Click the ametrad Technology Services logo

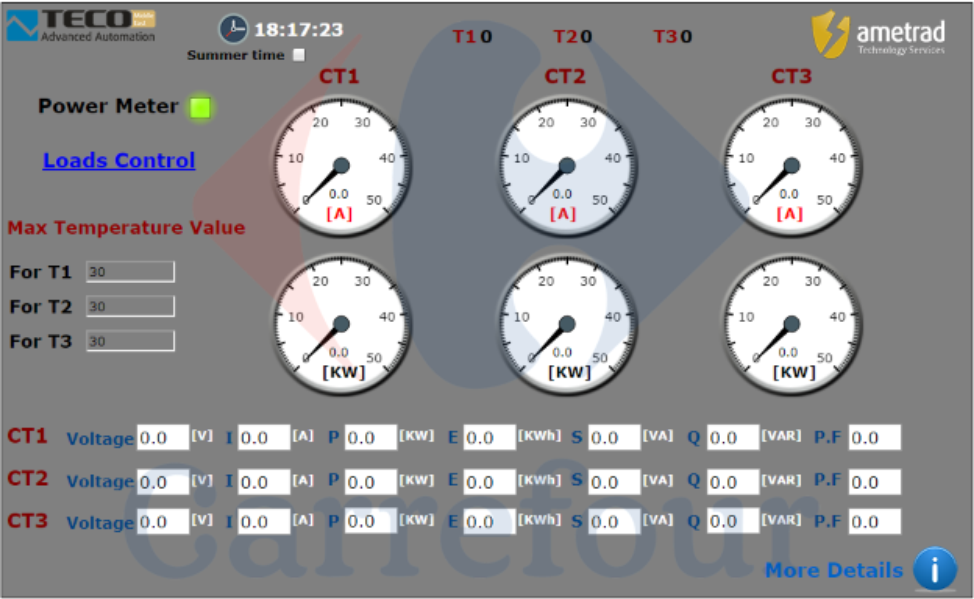[878, 35]
